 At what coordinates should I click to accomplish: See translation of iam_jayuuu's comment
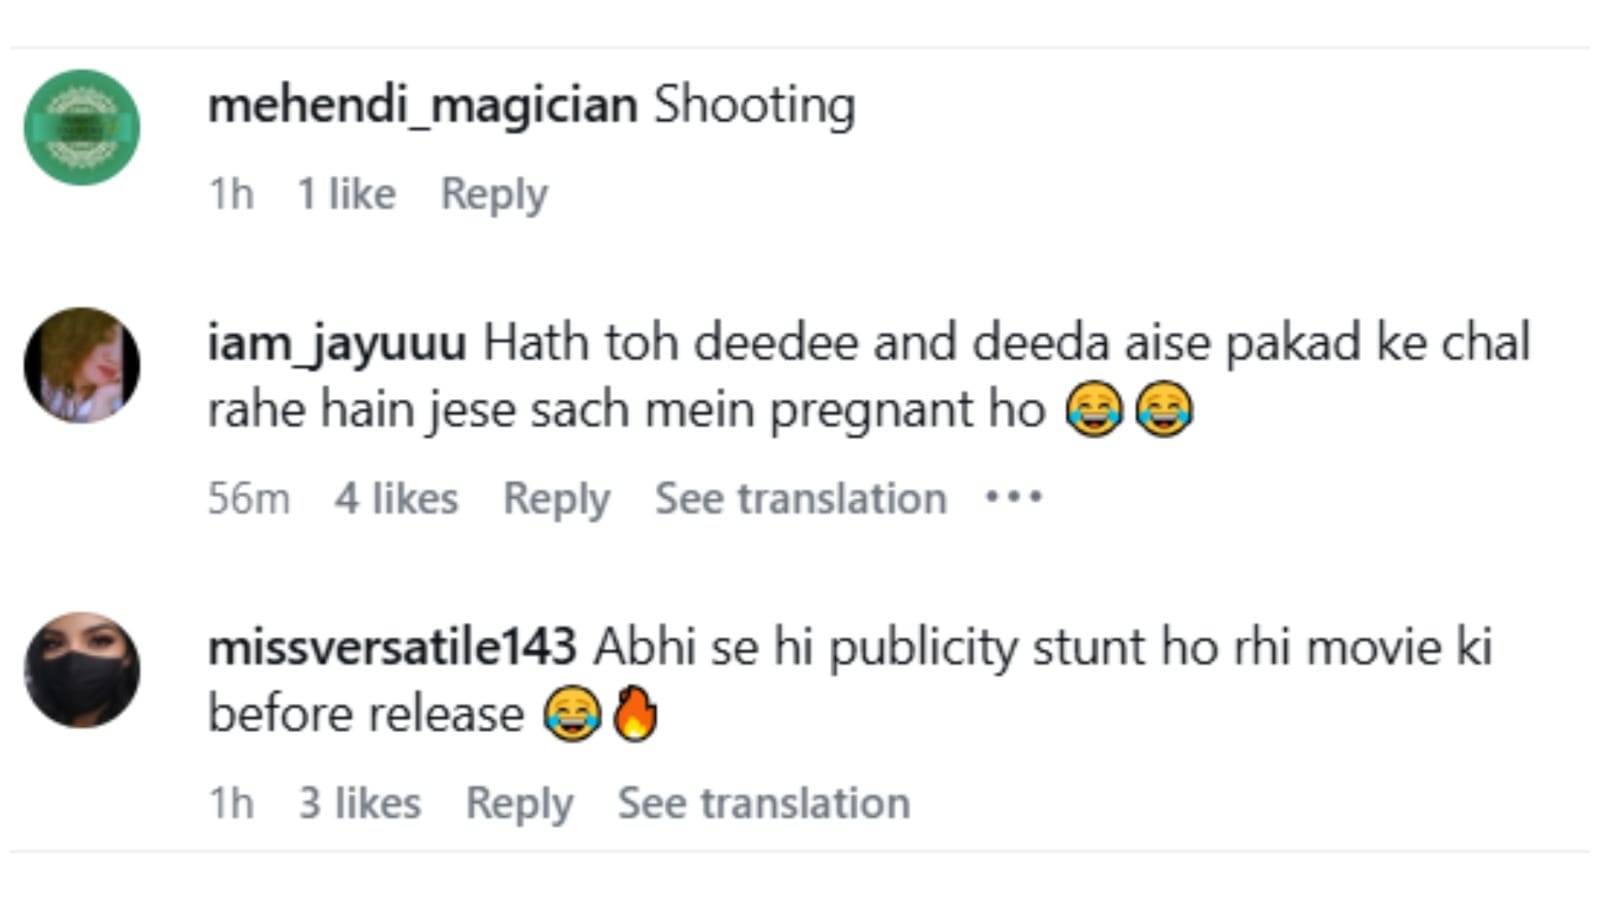(x=800, y=498)
